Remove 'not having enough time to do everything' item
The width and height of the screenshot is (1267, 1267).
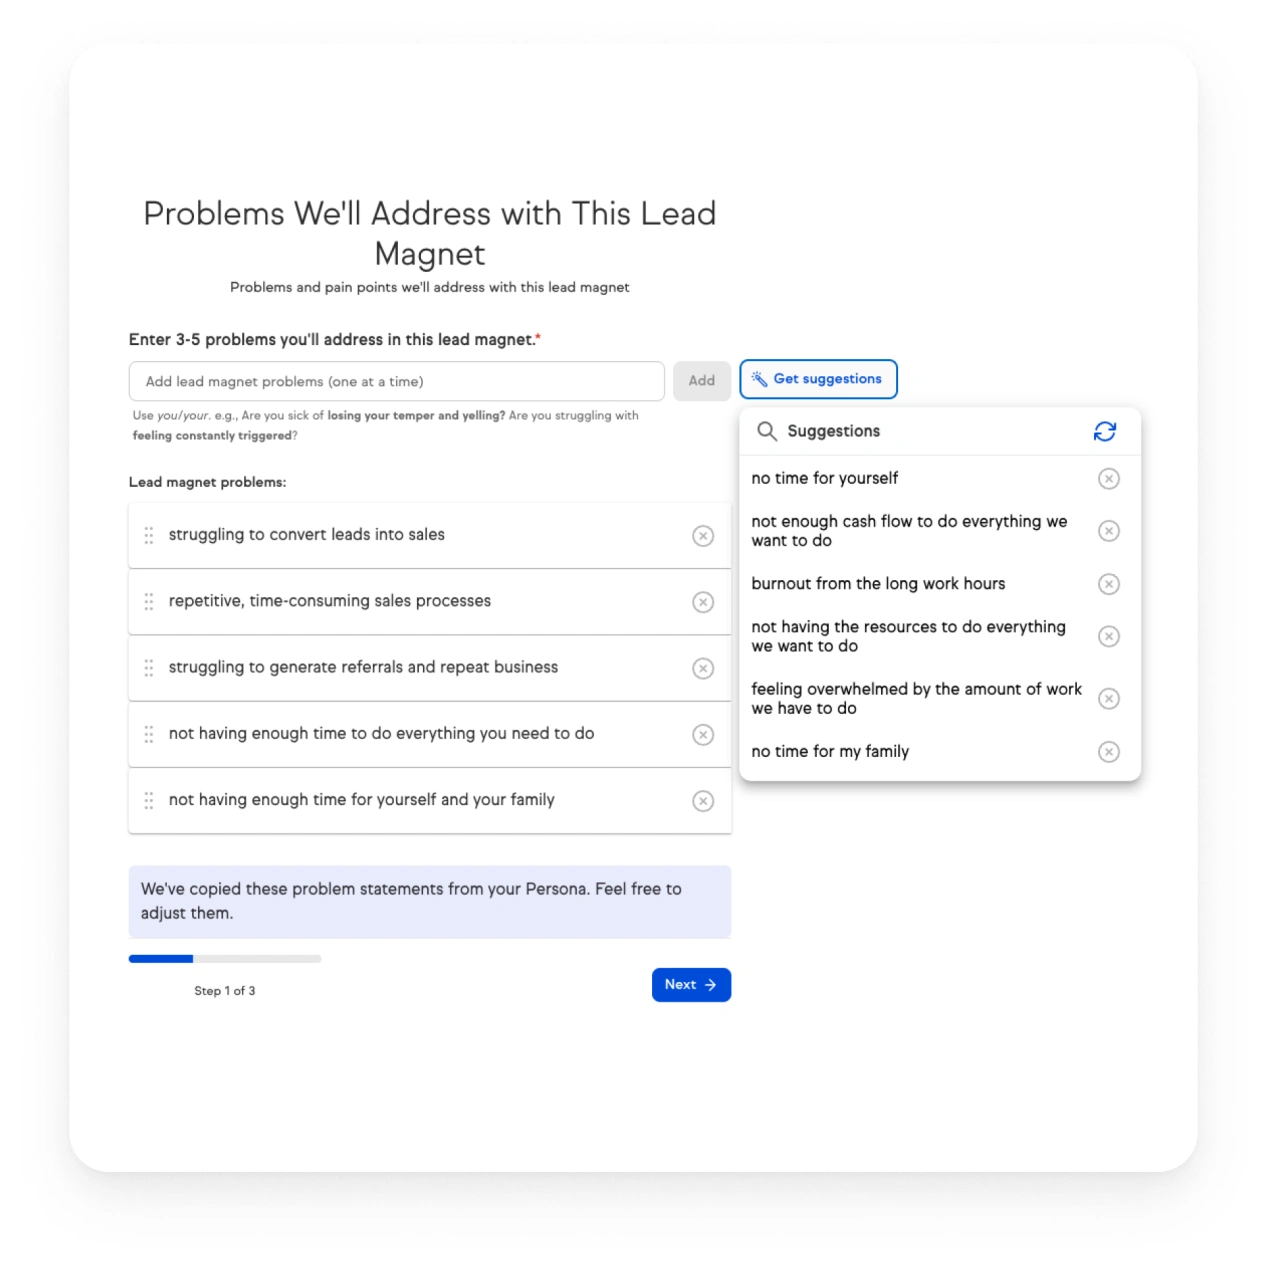coord(703,735)
